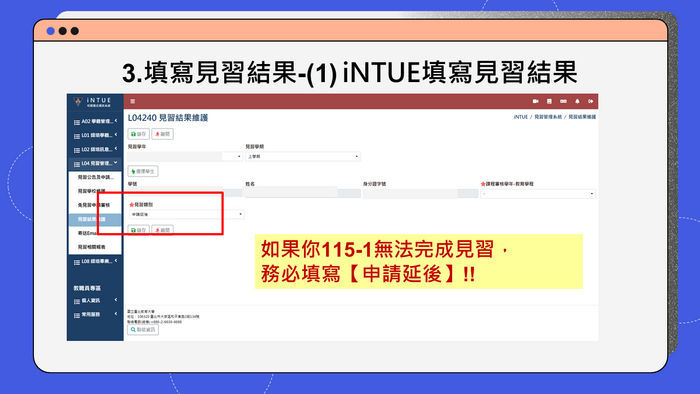Click the blue dot in slide window header
Screen dimensions: 700x394
[50, 31]
